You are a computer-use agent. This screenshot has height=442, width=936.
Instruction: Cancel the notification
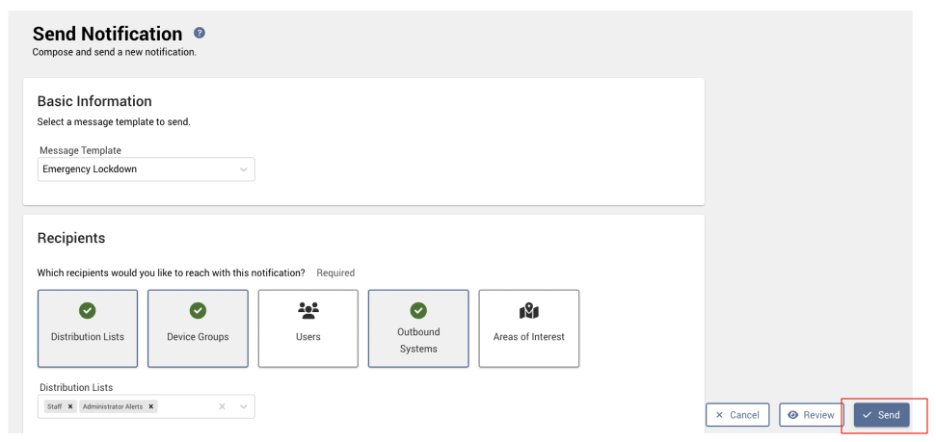point(737,414)
